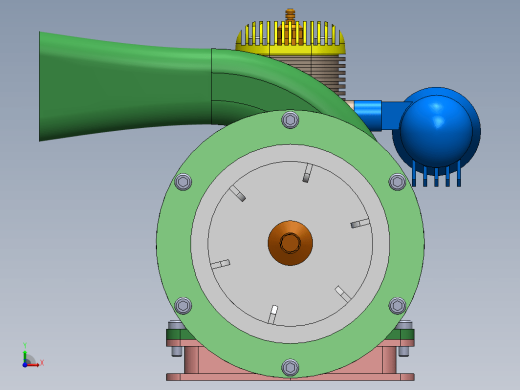520x390 pixels.
Task: Select the lower-left hex bolt on flange
Action: click(183, 306)
